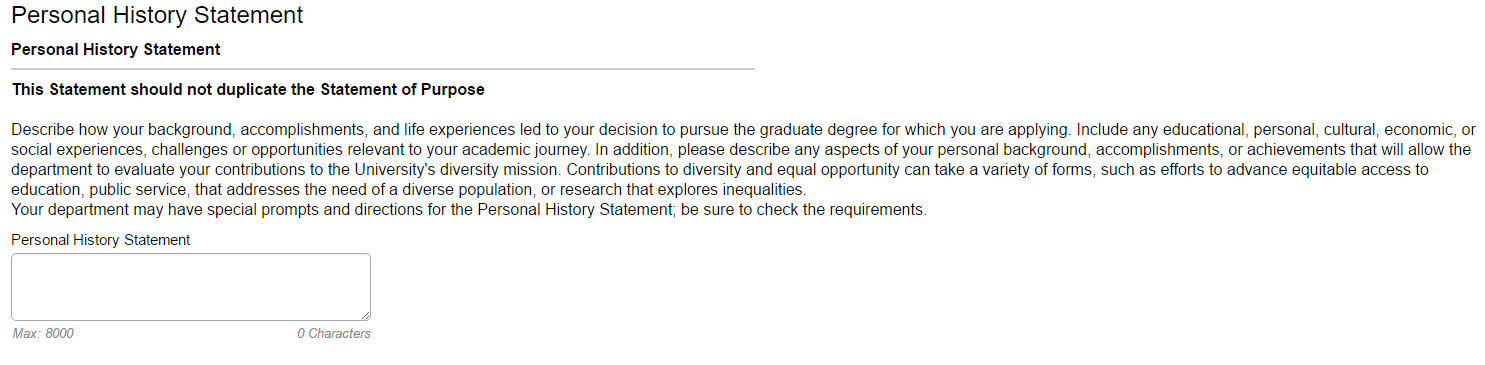Click the bold "This Statement should not duplicate" notice
Image resolution: width=1485 pixels, height=365 pixels.
249,90
